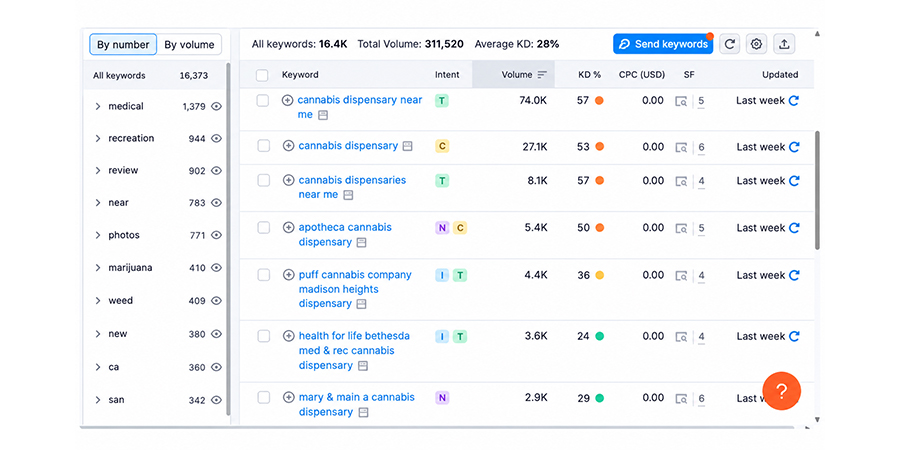Expand the 'new' keyword group
The image size is (900, 450).
(x=98, y=334)
